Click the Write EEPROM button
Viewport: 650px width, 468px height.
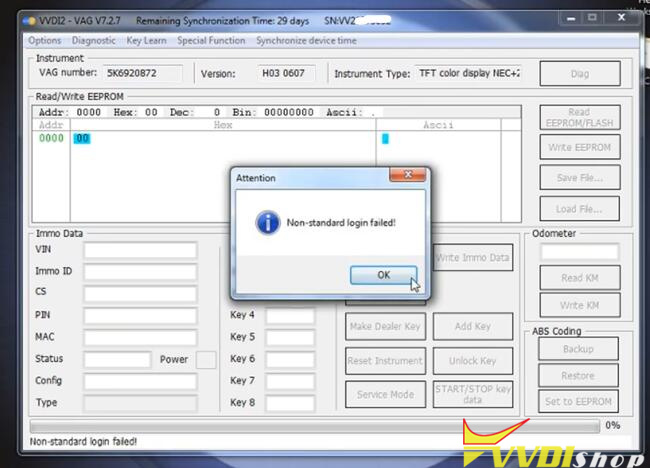point(579,148)
